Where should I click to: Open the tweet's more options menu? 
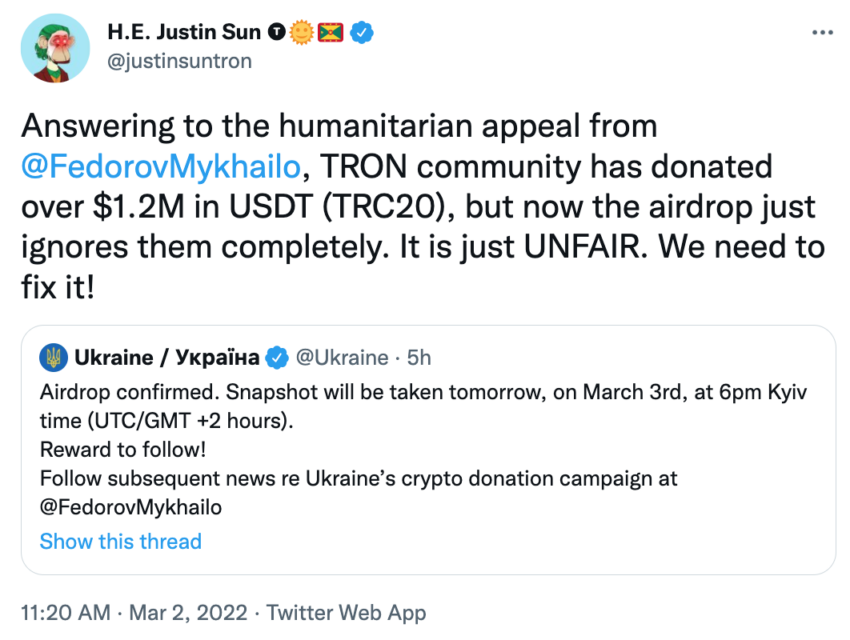tap(822, 32)
